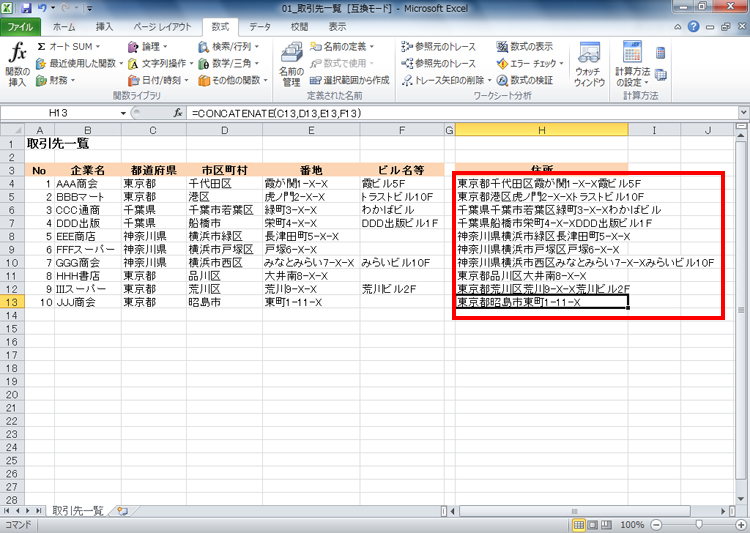Click the 100% zoom level
750x533 pixels.
point(632,525)
